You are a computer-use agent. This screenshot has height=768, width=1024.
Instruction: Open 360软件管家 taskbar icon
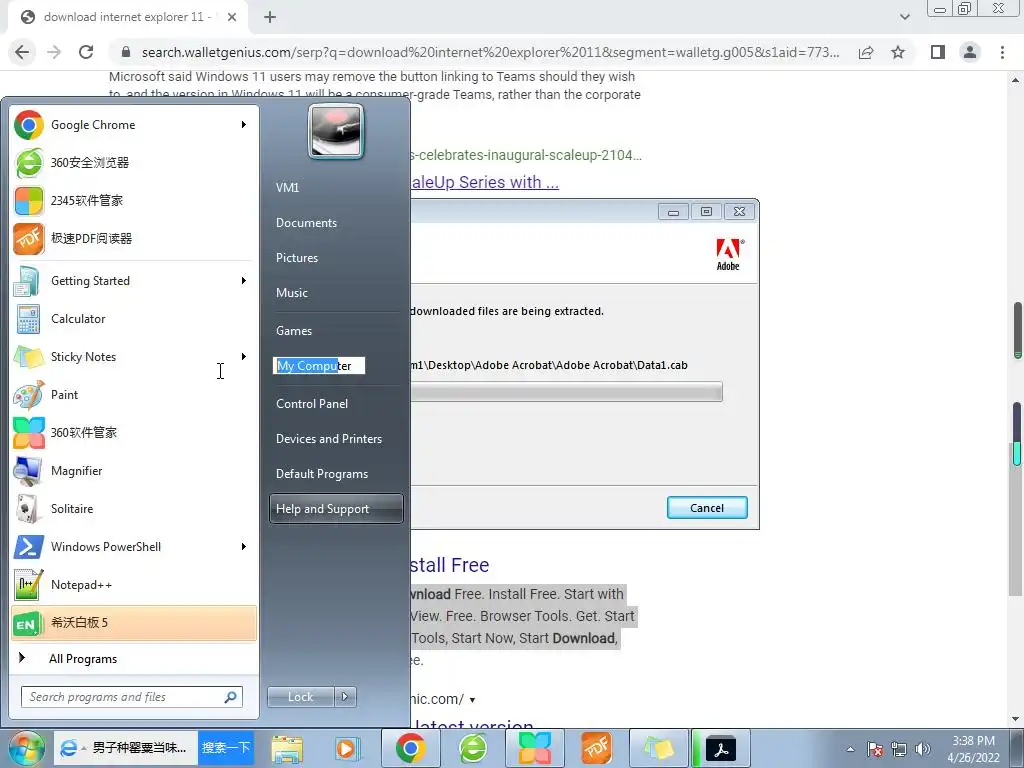click(x=535, y=749)
